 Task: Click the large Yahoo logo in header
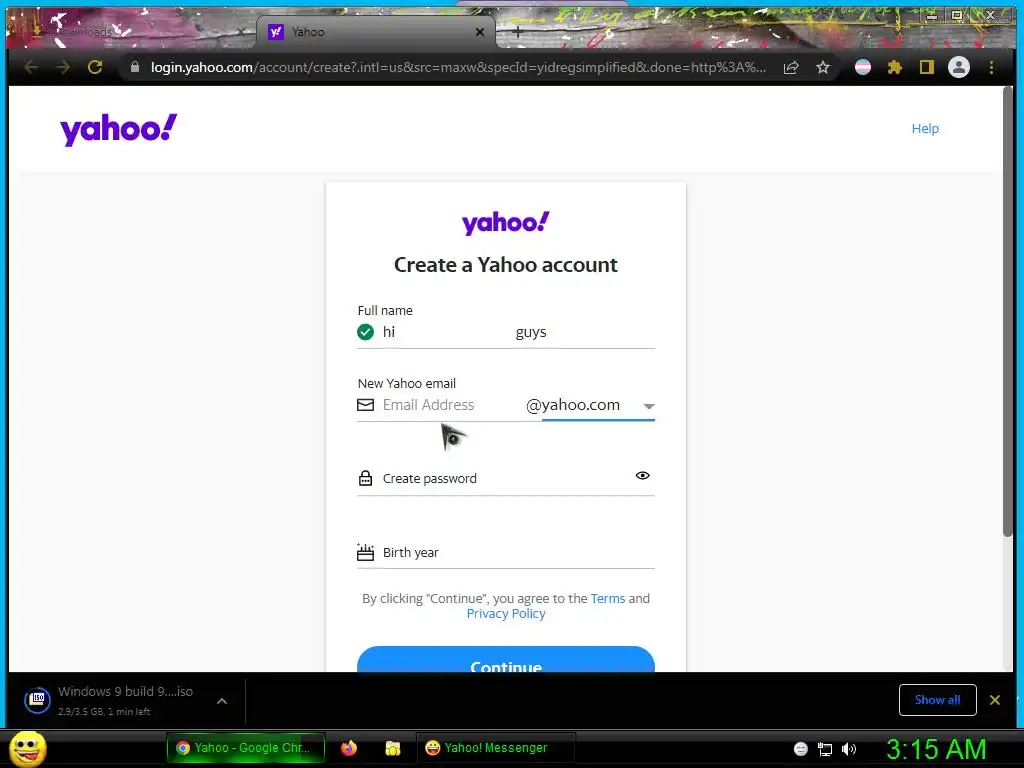click(118, 129)
